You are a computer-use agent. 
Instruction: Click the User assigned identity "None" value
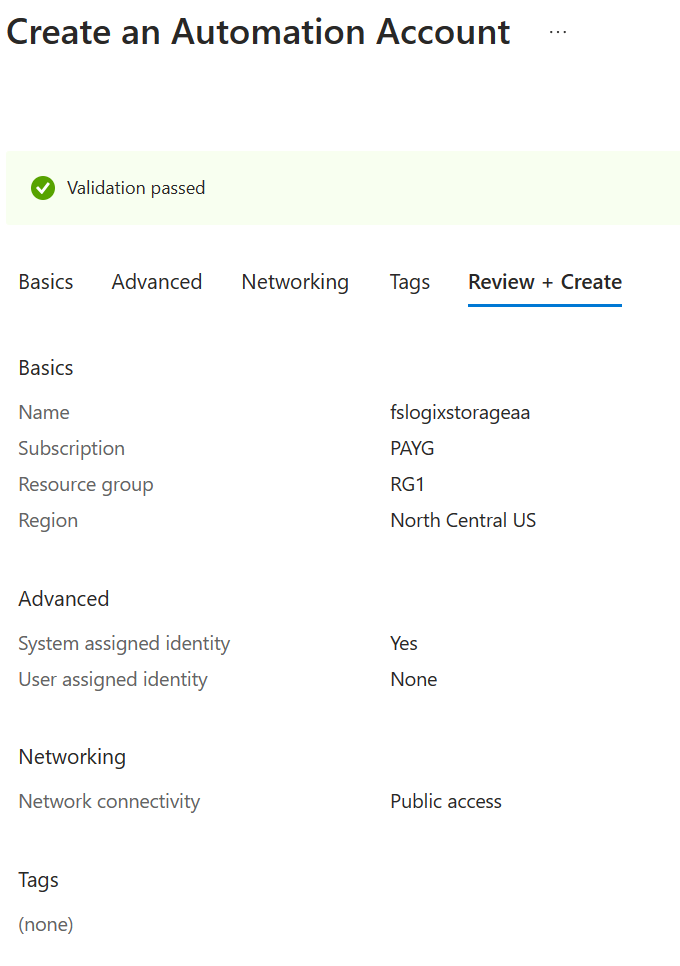tap(413, 679)
